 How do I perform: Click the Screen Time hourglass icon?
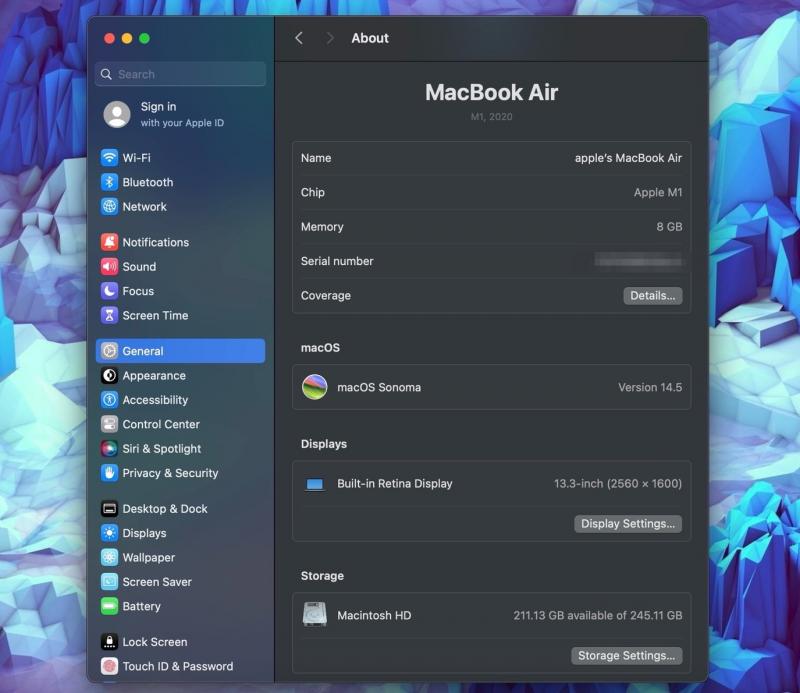tap(109, 315)
